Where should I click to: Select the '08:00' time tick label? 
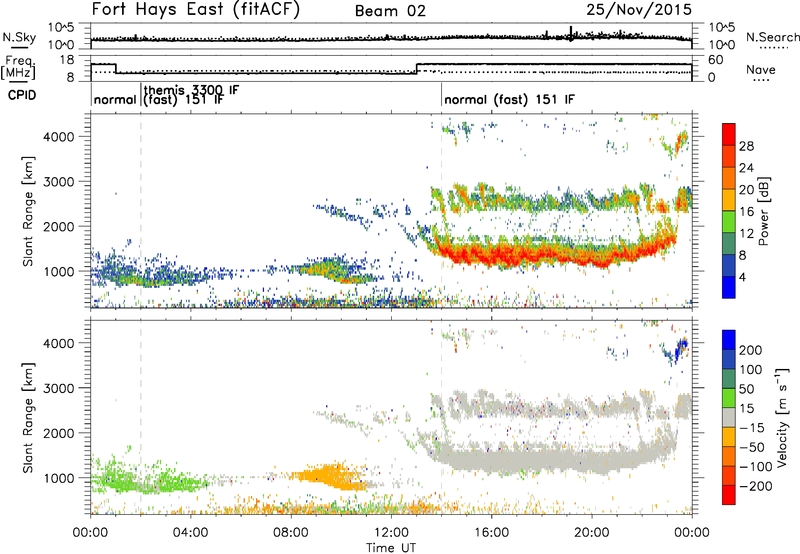pos(291,533)
